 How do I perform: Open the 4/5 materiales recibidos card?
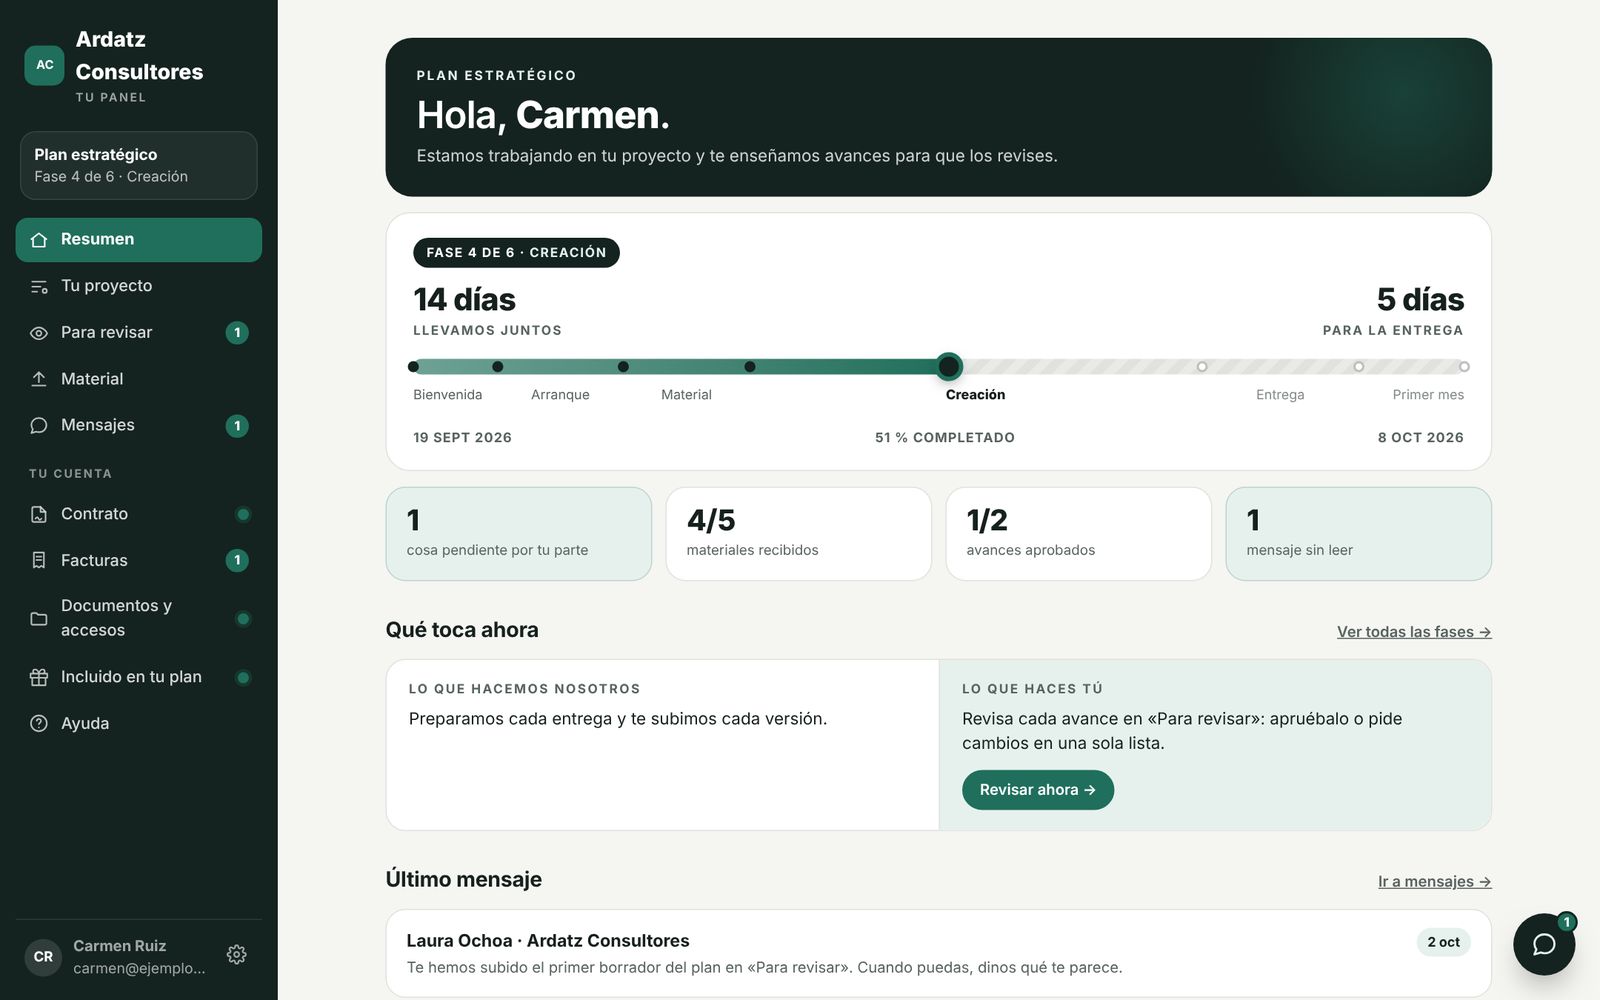(799, 534)
